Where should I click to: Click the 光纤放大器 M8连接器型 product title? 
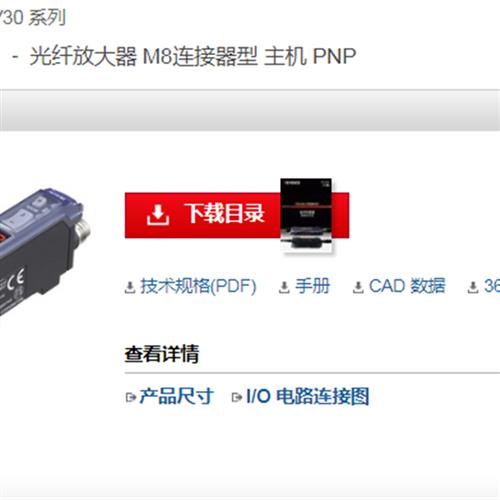coord(193,56)
